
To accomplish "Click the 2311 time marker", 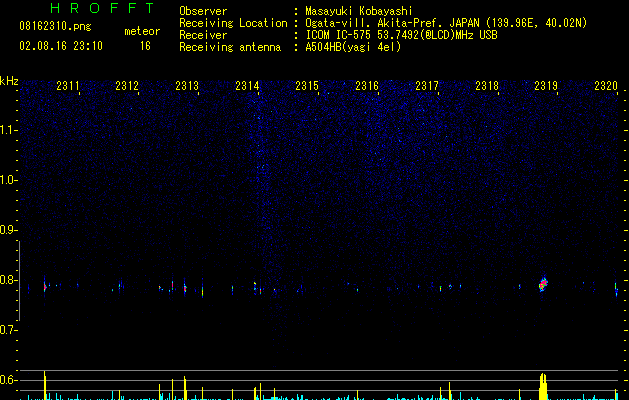I will point(68,86).
